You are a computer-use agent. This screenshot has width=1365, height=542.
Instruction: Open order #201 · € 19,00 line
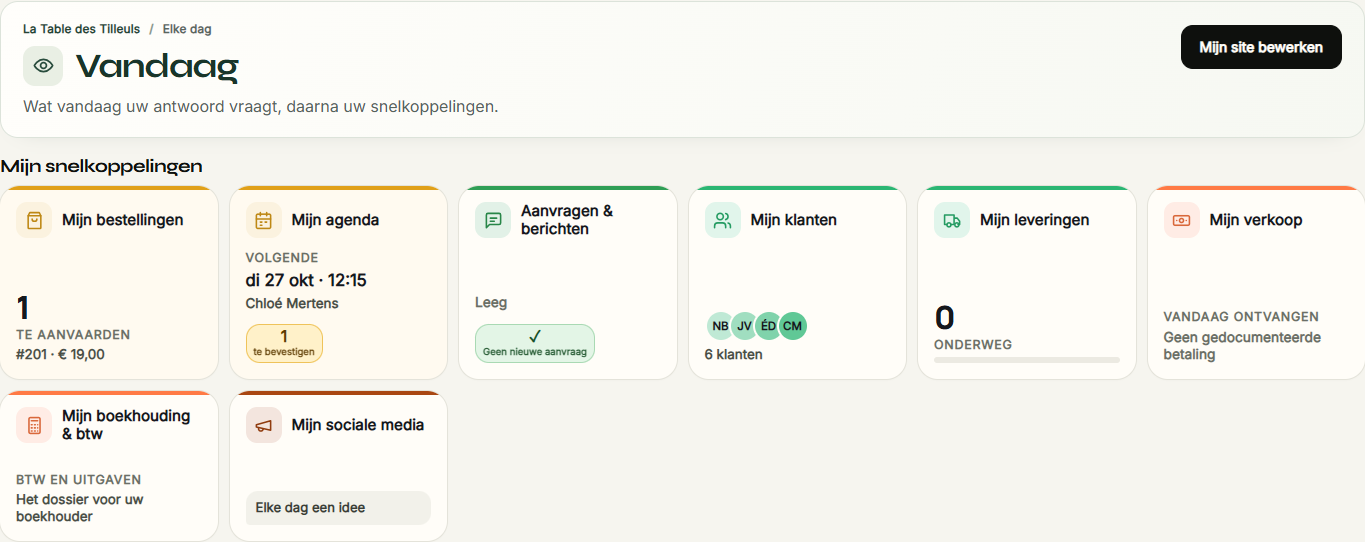click(x=60, y=354)
